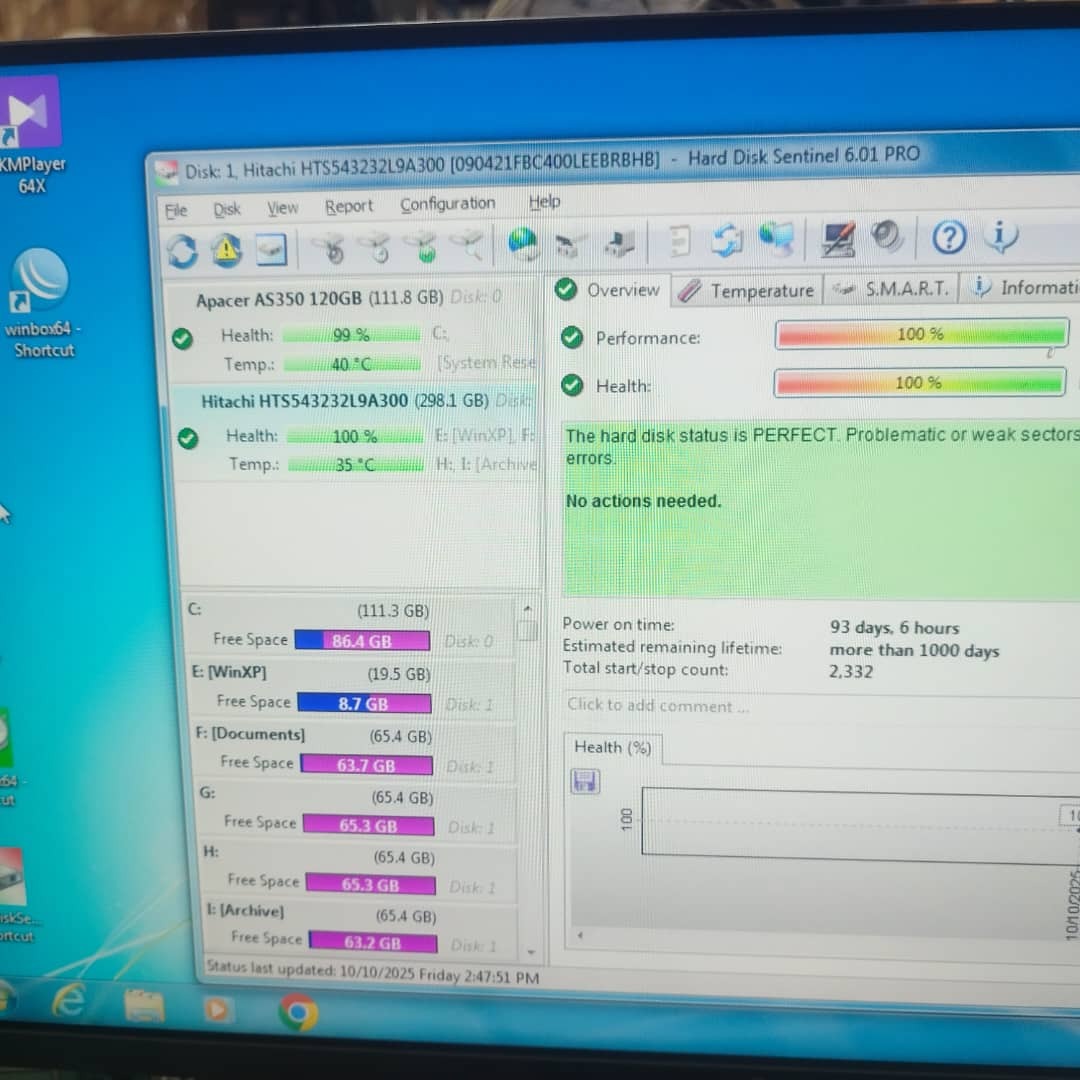Click the refresh toolbar icon
The height and width of the screenshot is (1080, 1080).
182,250
